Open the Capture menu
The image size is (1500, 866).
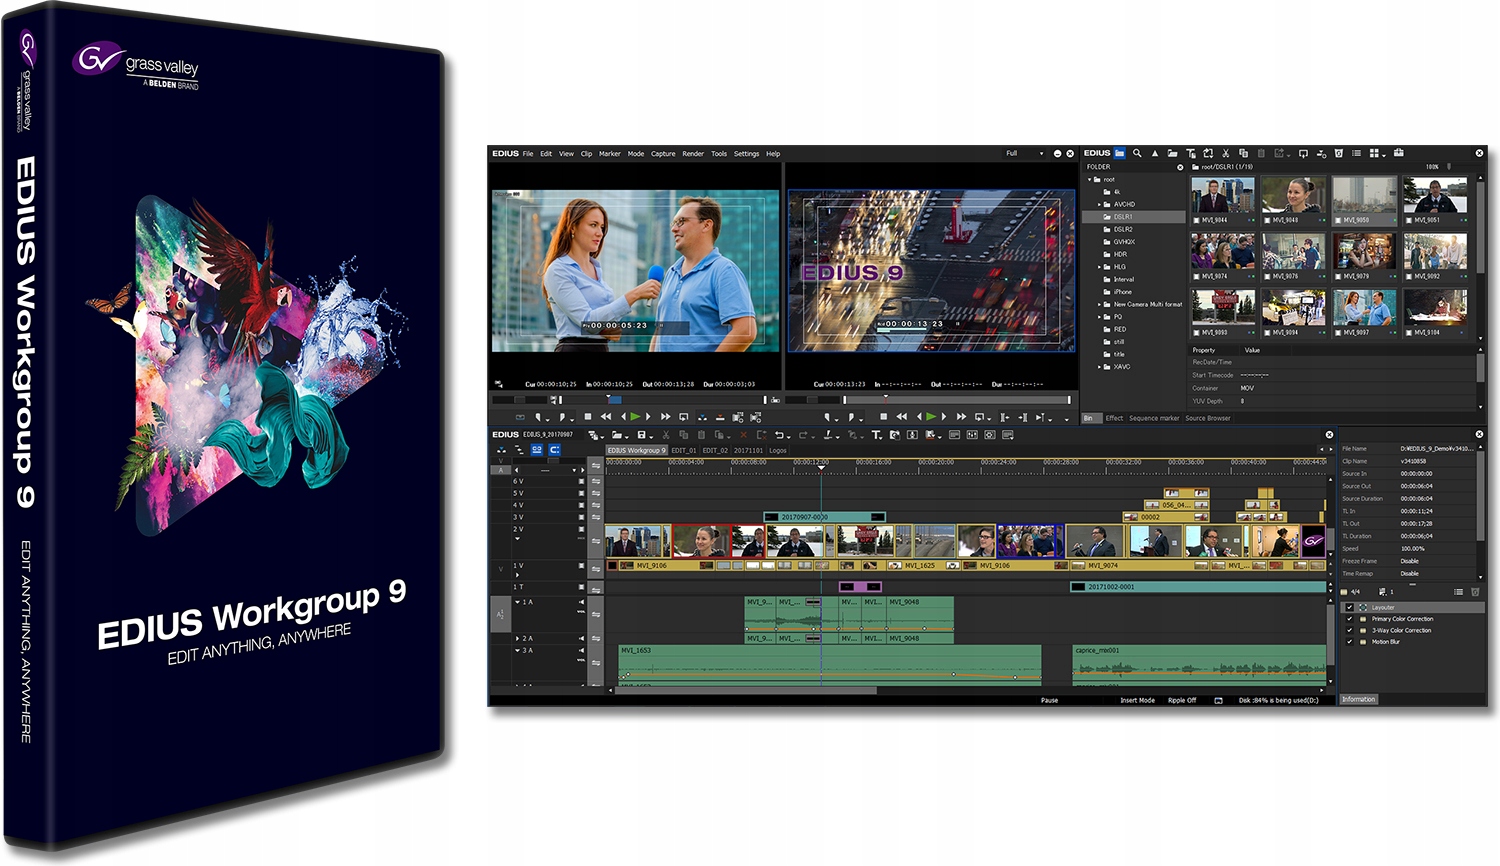coord(663,154)
